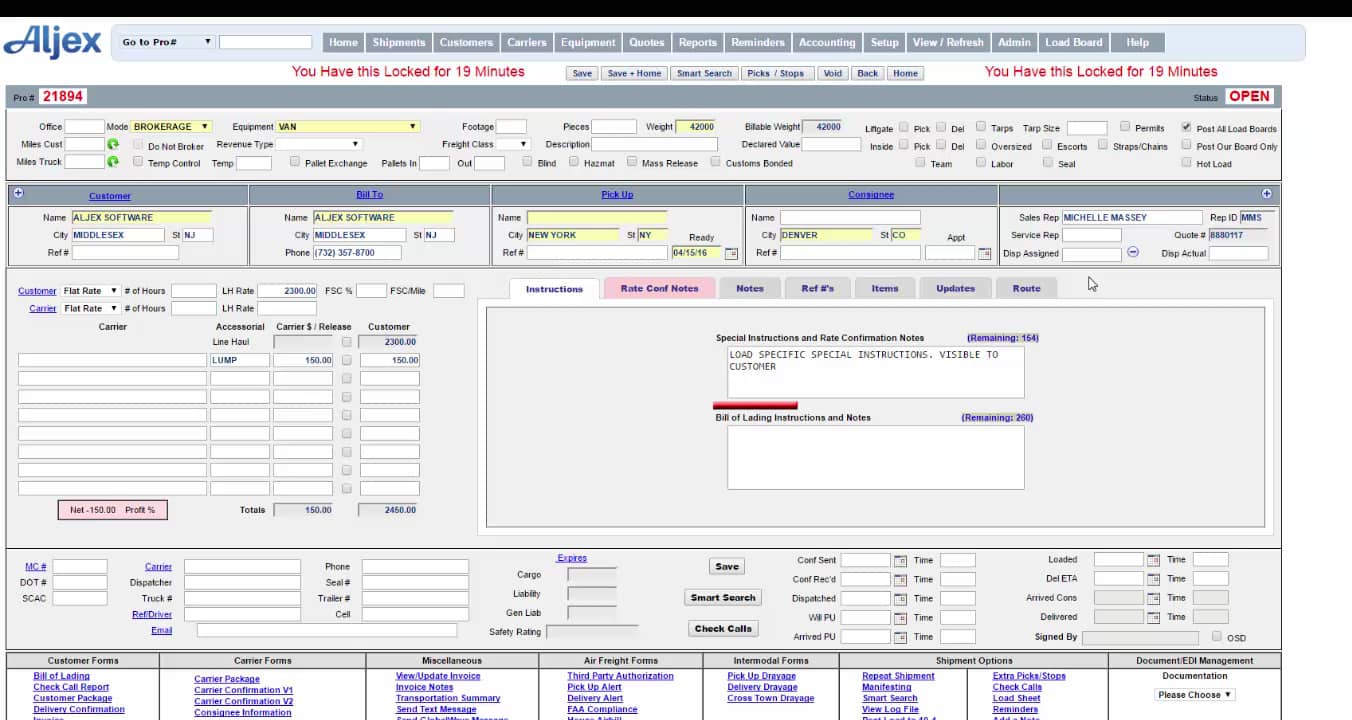Open calendar icon for Pick Up Ready date
The image size is (1352, 720).
click(x=731, y=253)
